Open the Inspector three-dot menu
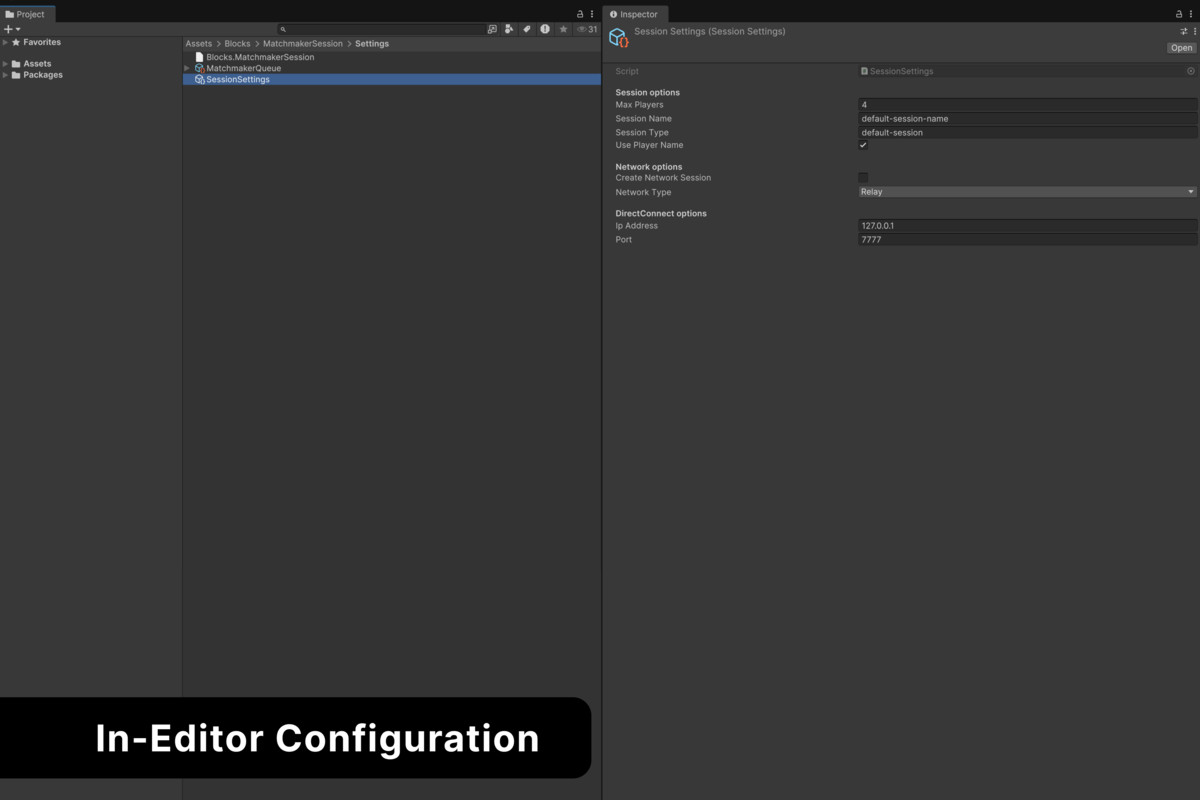Viewport: 1200px width, 800px height. click(x=1192, y=14)
